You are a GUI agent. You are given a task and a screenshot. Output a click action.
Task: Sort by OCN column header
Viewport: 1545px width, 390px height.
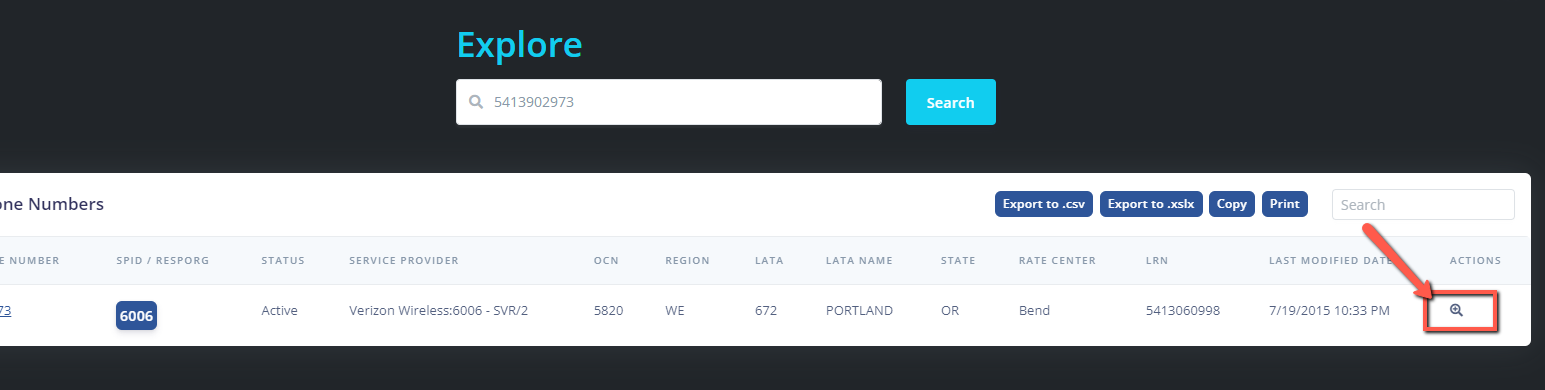click(x=606, y=260)
